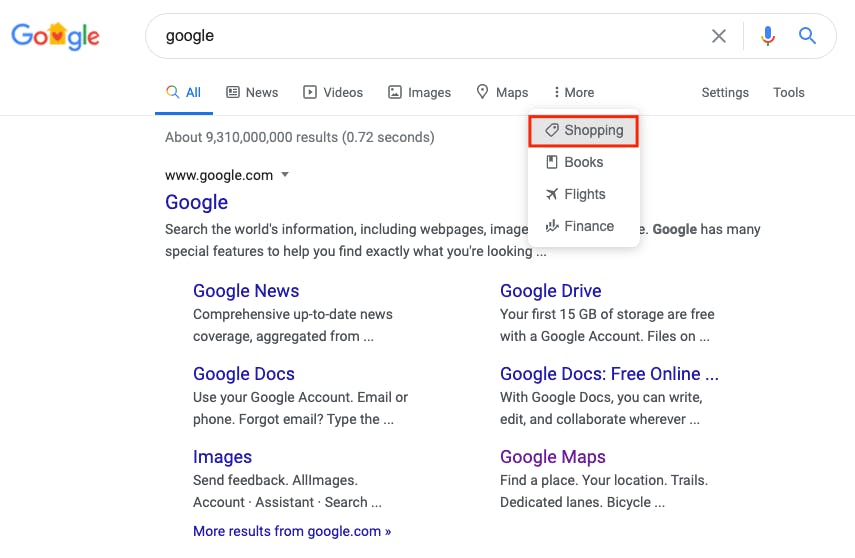Click the Tools button
This screenshot has width=855, height=558.
click(788, 92)
